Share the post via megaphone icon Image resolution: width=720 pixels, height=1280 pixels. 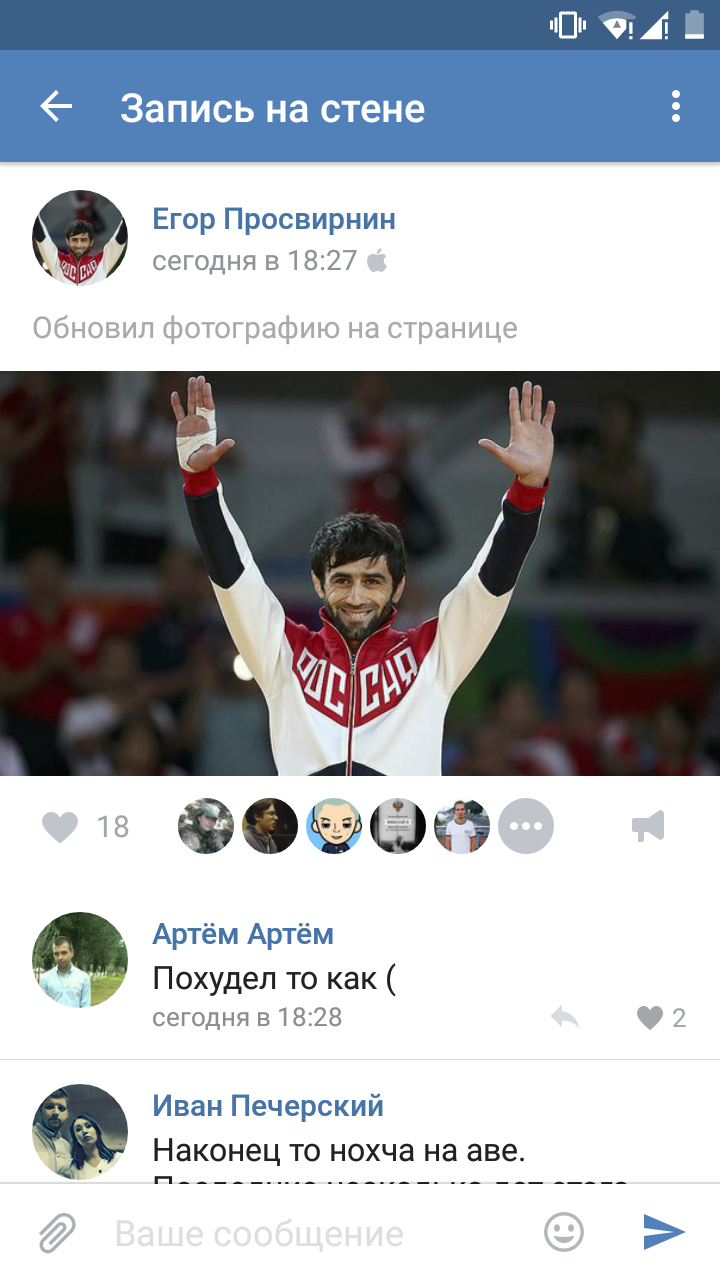coord(648,826)
